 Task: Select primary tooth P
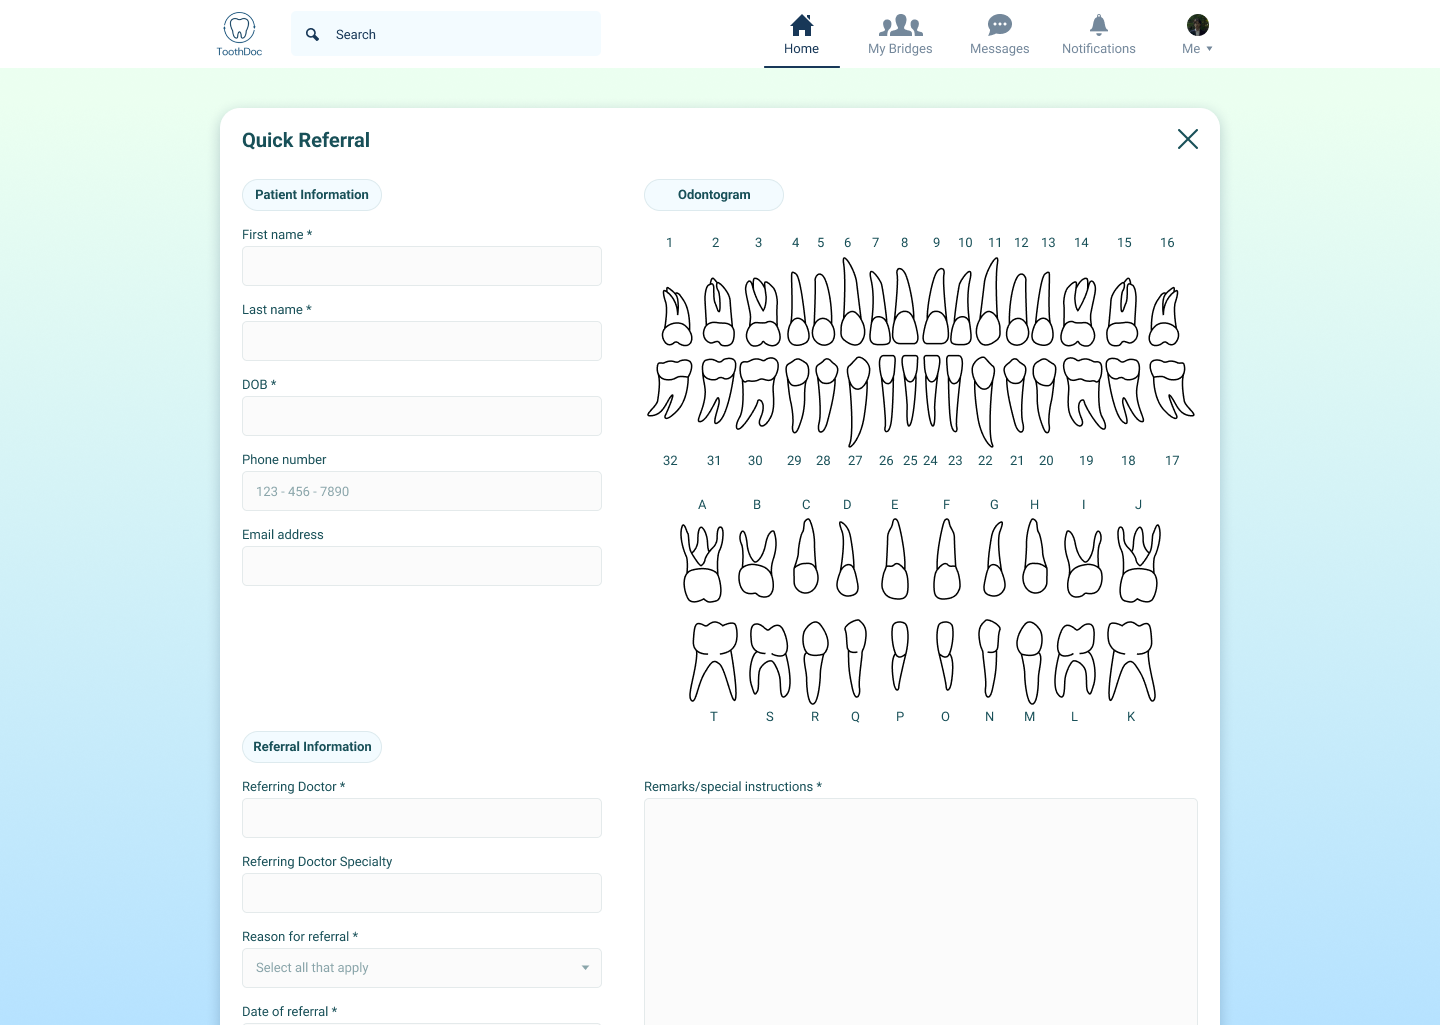[899, 655]
